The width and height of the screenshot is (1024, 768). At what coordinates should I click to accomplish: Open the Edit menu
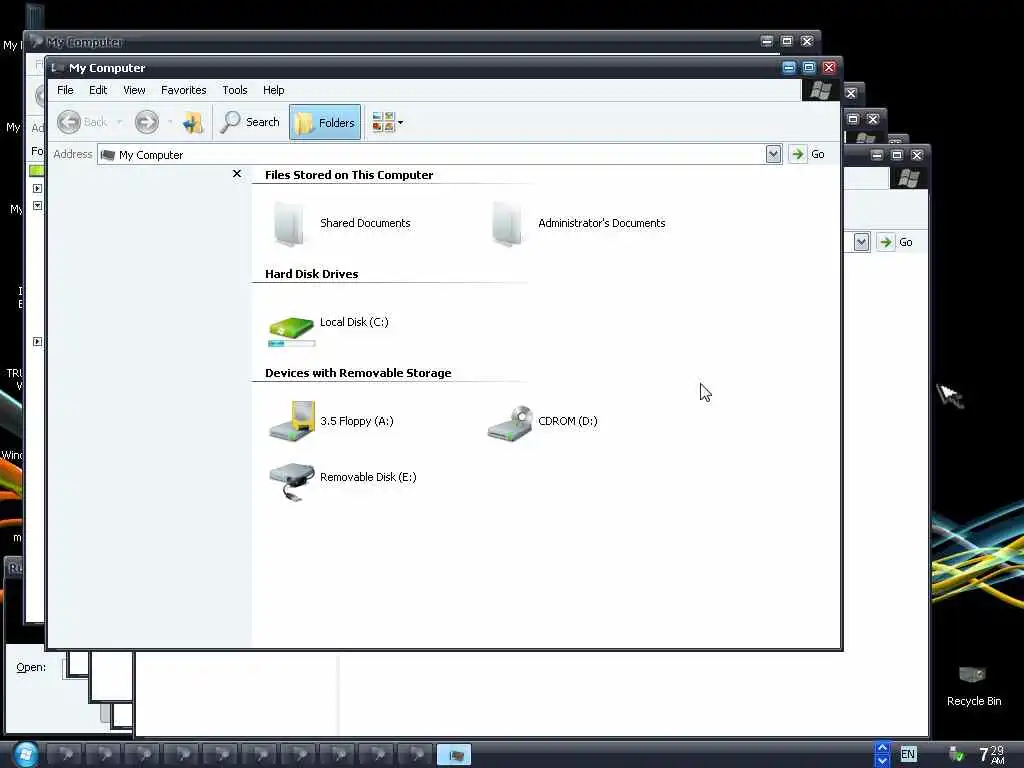(x=98, y=90)
